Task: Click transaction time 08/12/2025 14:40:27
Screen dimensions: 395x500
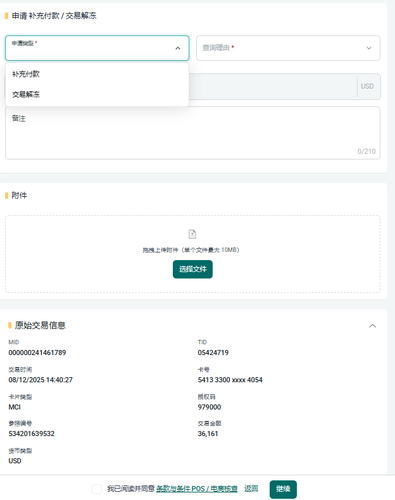Action: [x=40, y=380]
